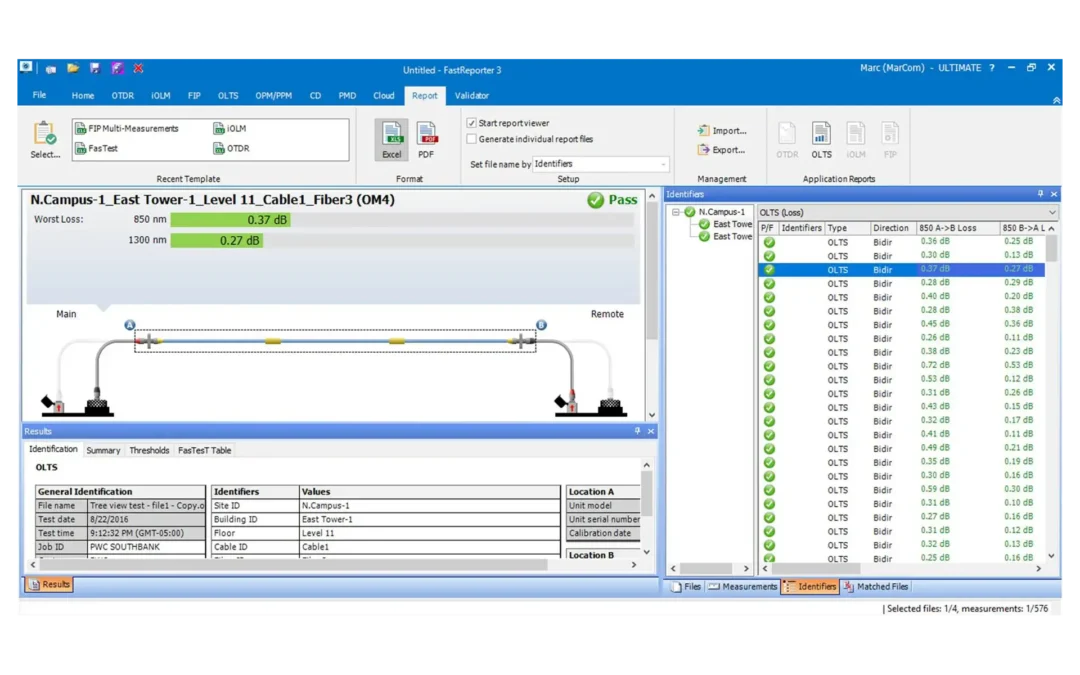Open OTDR recent template

point(231,148)
